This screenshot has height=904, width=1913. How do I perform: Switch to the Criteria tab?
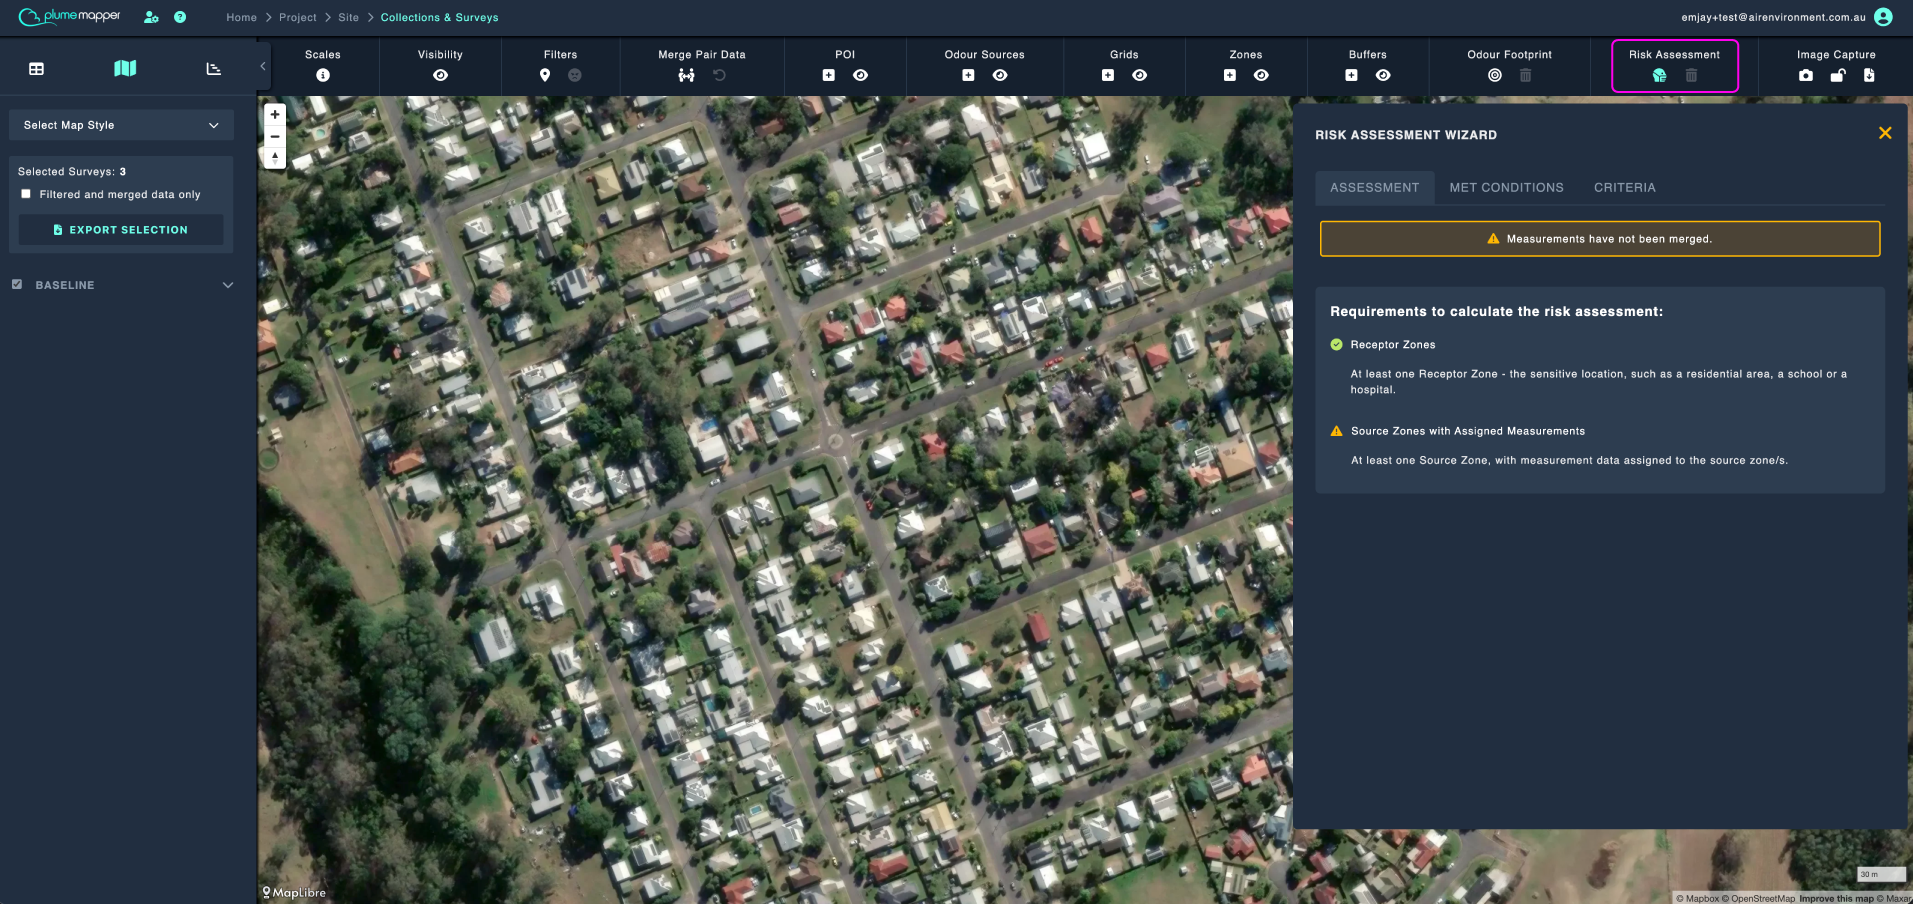1625,187
